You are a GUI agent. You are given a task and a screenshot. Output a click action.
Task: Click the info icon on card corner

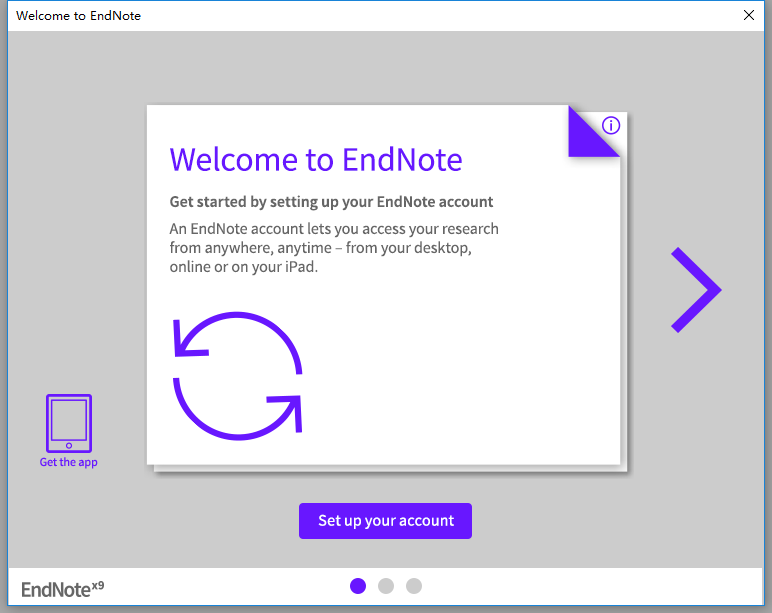click(611, 126)
